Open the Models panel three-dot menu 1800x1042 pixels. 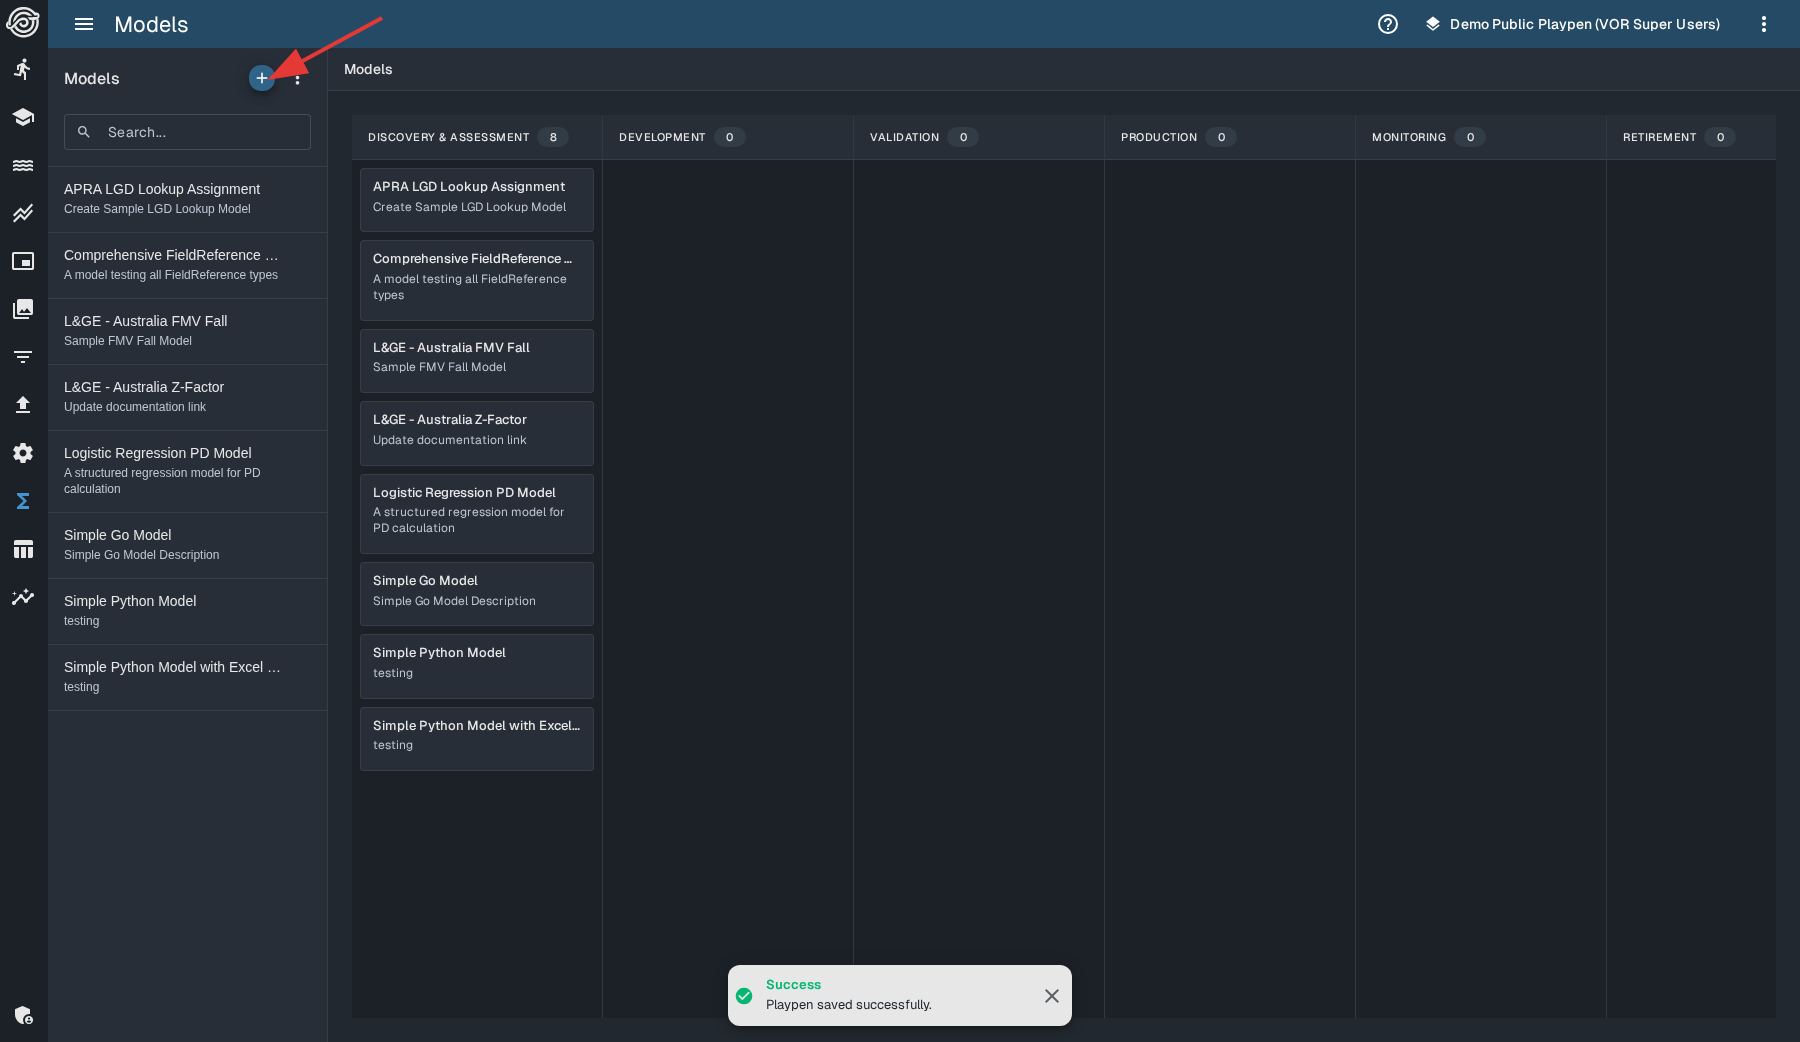(298, 79)
